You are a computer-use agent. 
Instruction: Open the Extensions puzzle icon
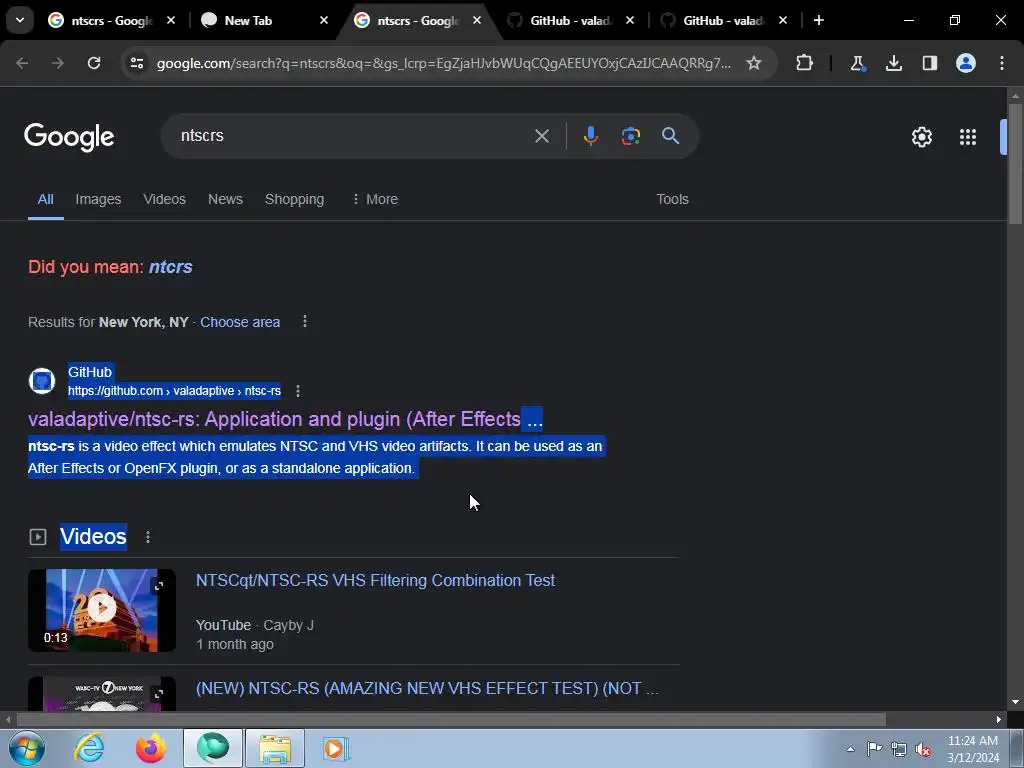click(x=805, y=63)
